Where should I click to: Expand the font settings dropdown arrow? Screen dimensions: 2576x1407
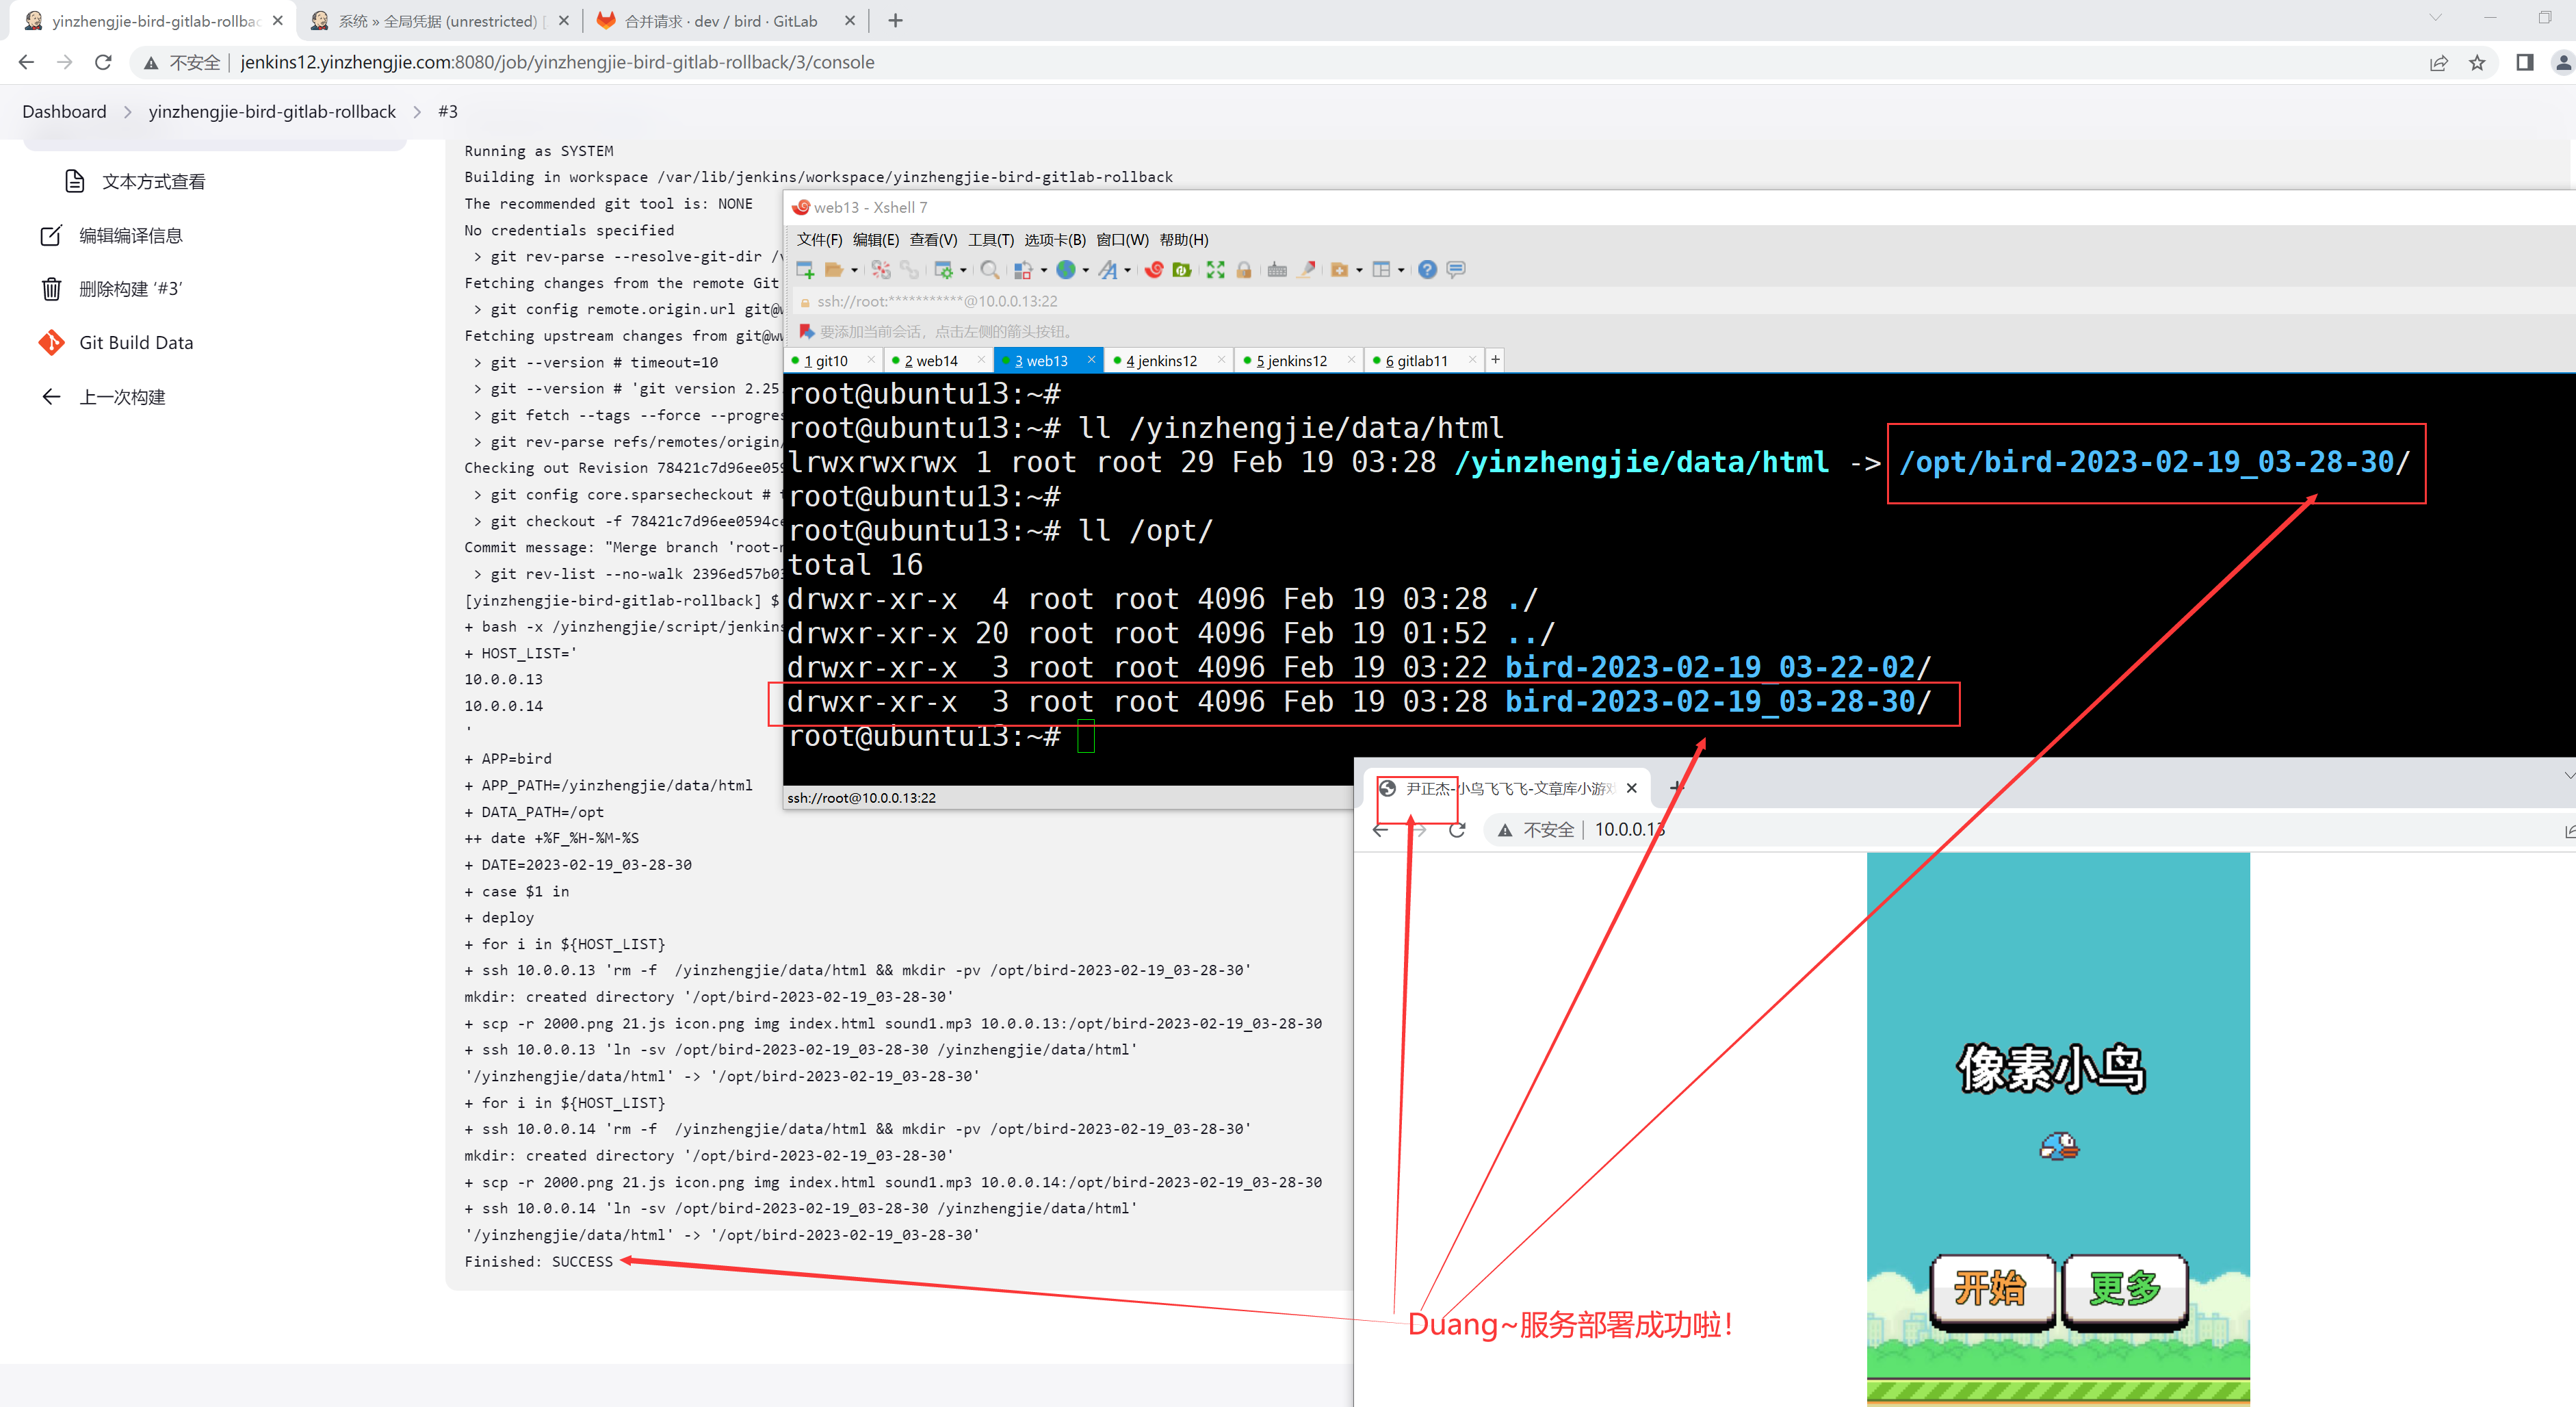click(x=1128, y=270)
